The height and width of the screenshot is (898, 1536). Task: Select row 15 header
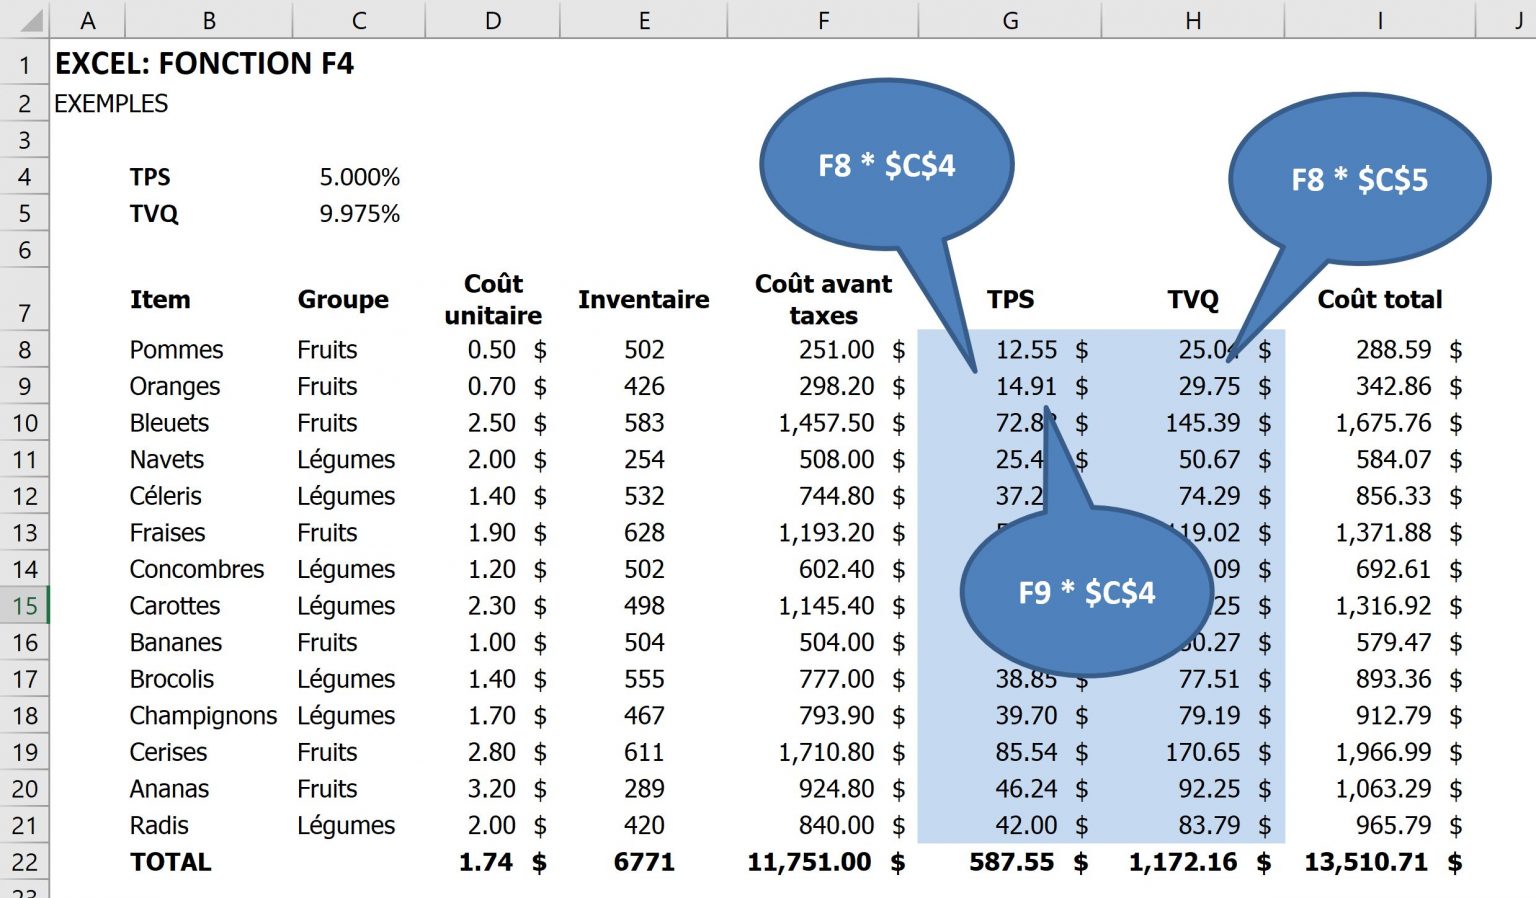click(24, 606)
